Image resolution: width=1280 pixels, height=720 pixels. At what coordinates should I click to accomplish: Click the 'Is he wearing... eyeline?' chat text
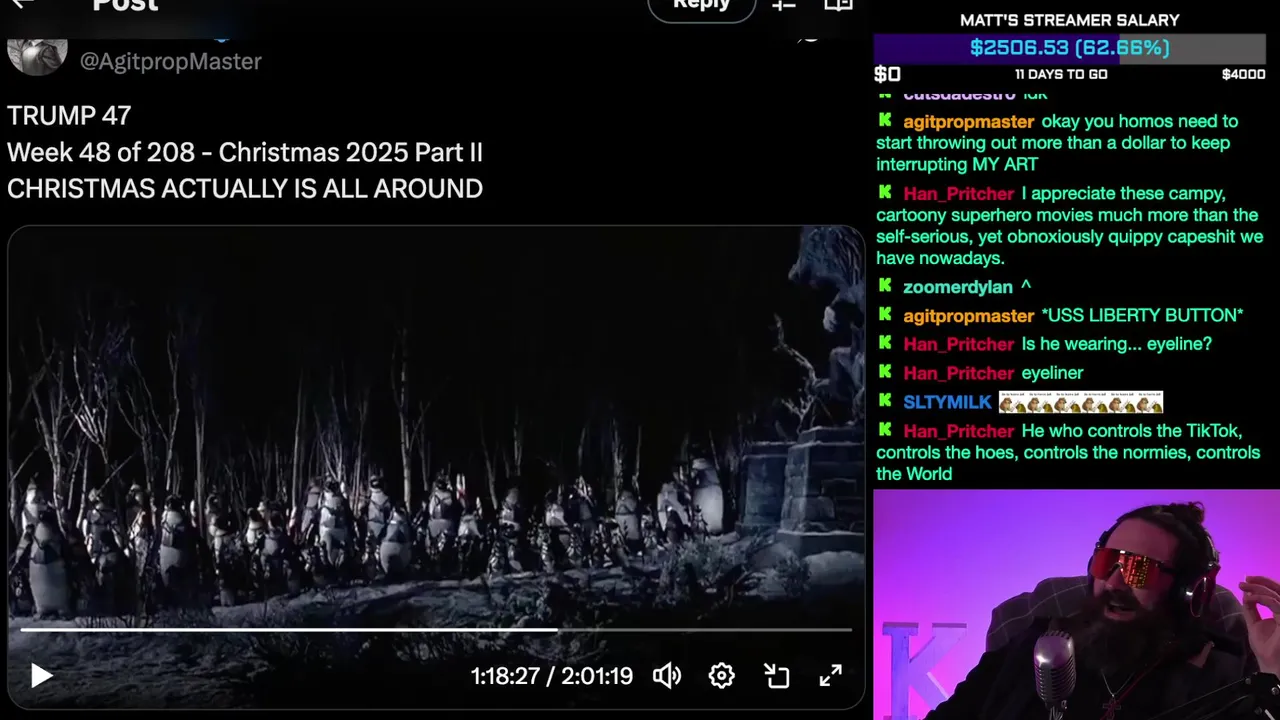coord(1116,344)
